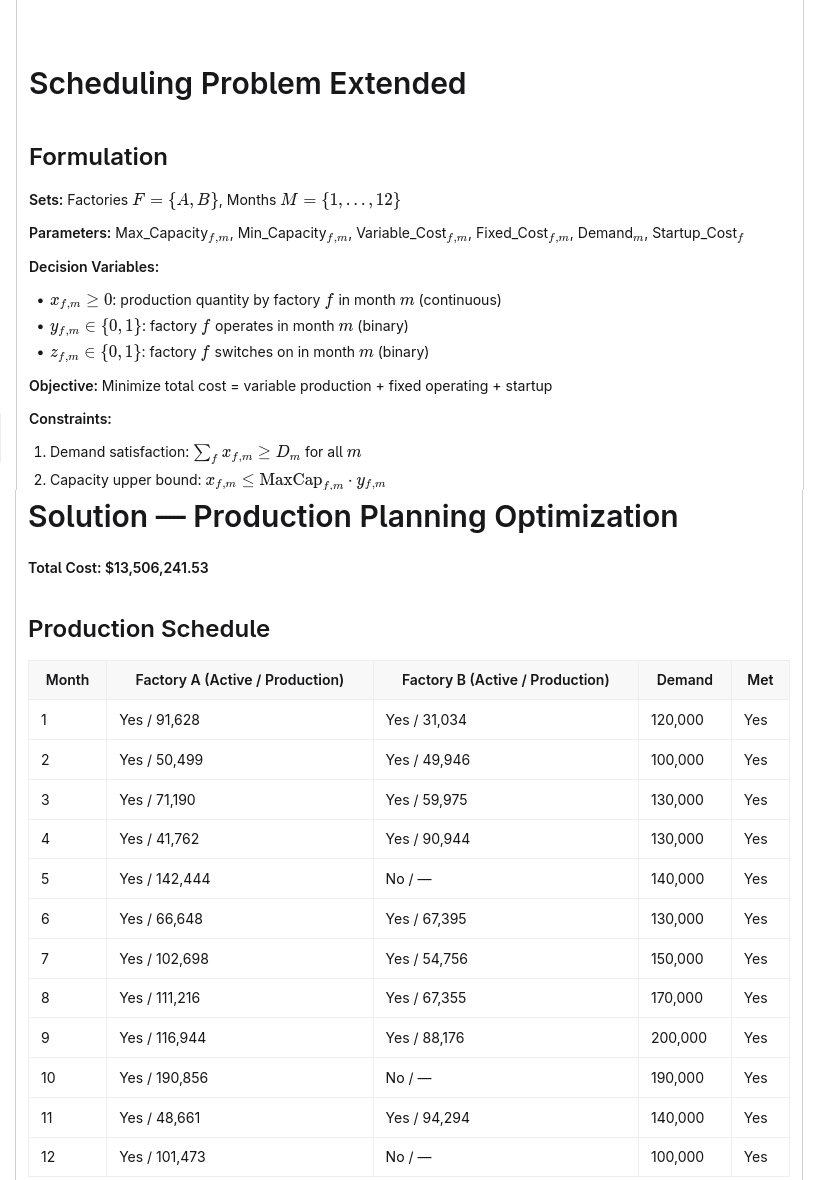The width and height of the screenshot is (820, 1180).
Task: Click the 'Yes / 94,294' Factory B cell
Action: pos(505,1118)
